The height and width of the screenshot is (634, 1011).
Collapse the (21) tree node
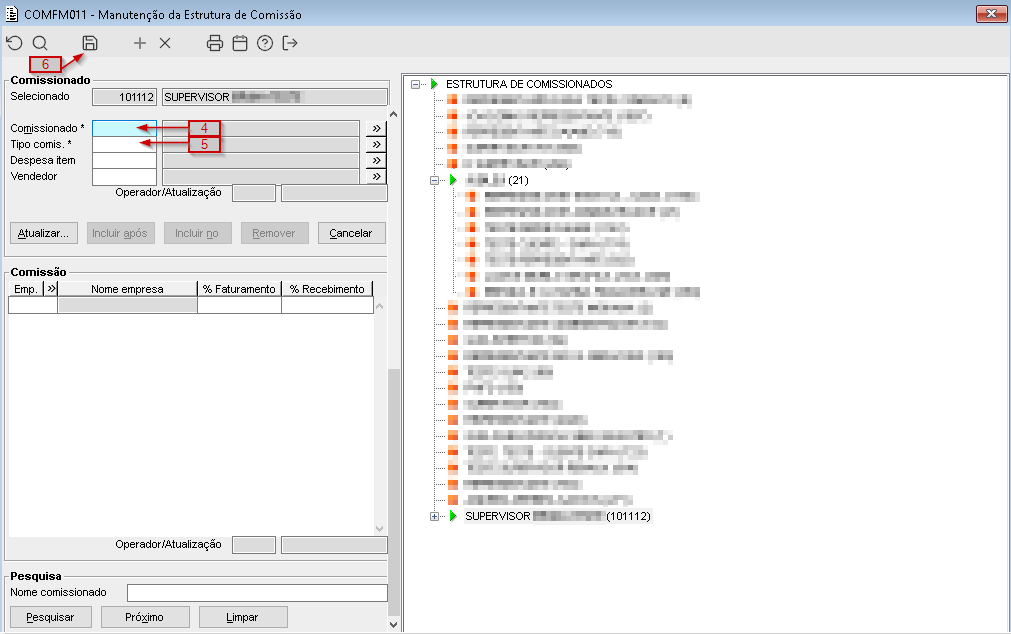pyautogui.click(x=435, y=180)
